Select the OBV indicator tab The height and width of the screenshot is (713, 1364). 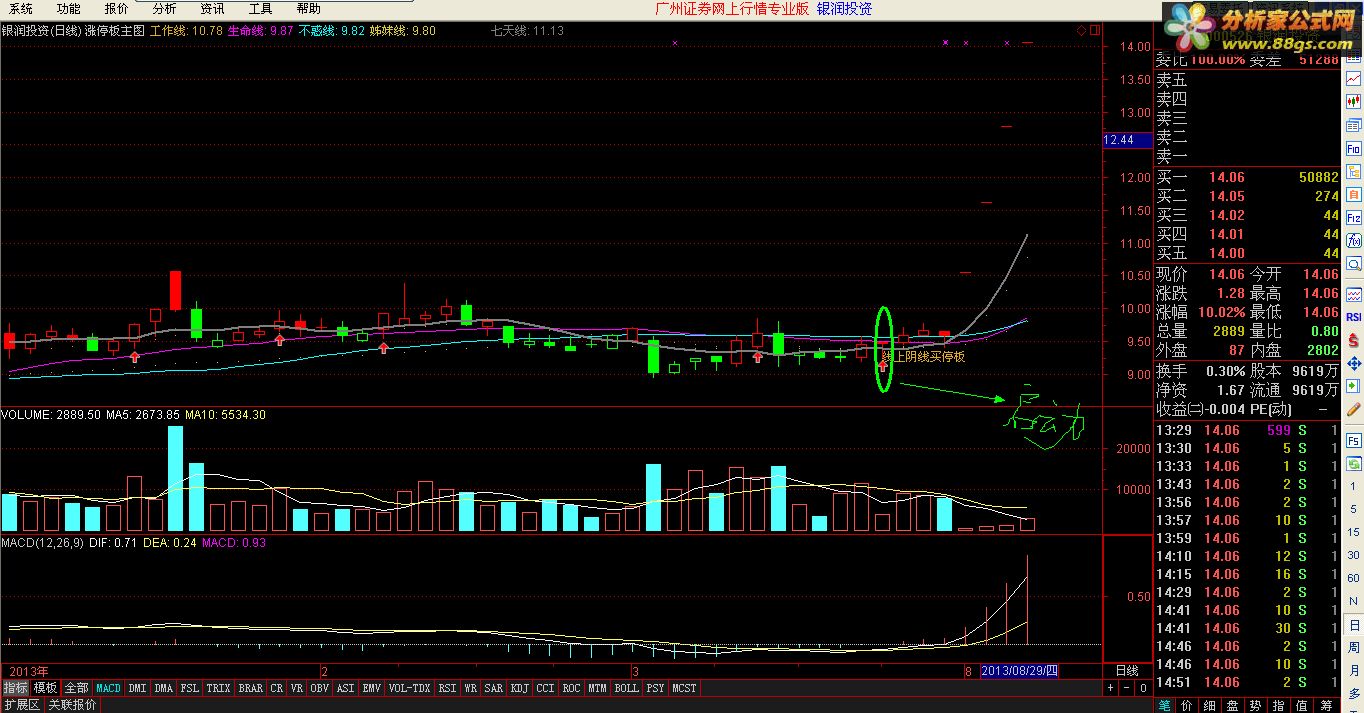319,688
